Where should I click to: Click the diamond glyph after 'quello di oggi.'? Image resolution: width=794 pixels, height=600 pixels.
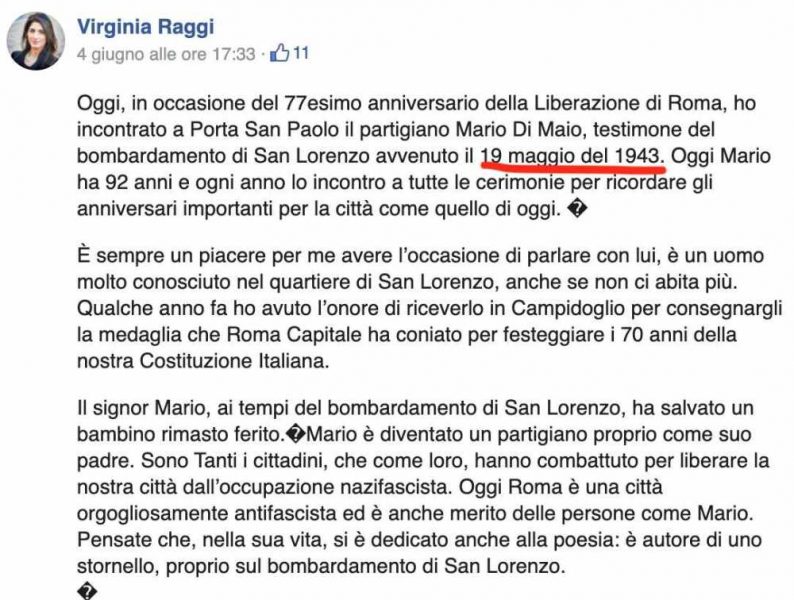click(x=578, y=209)
